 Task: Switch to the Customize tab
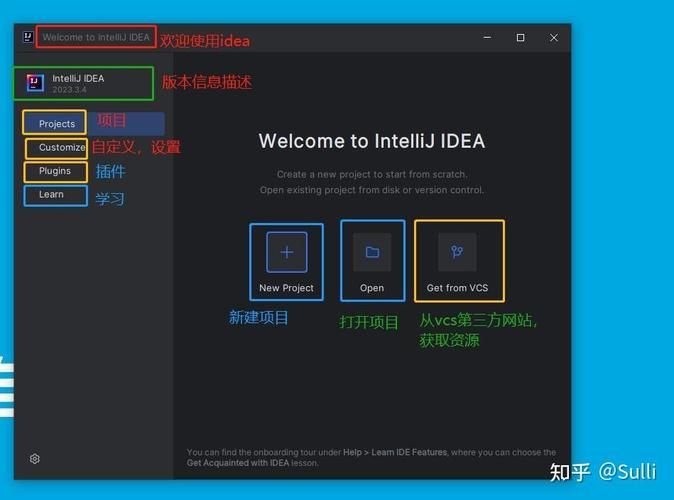click(x=62, y=147)
